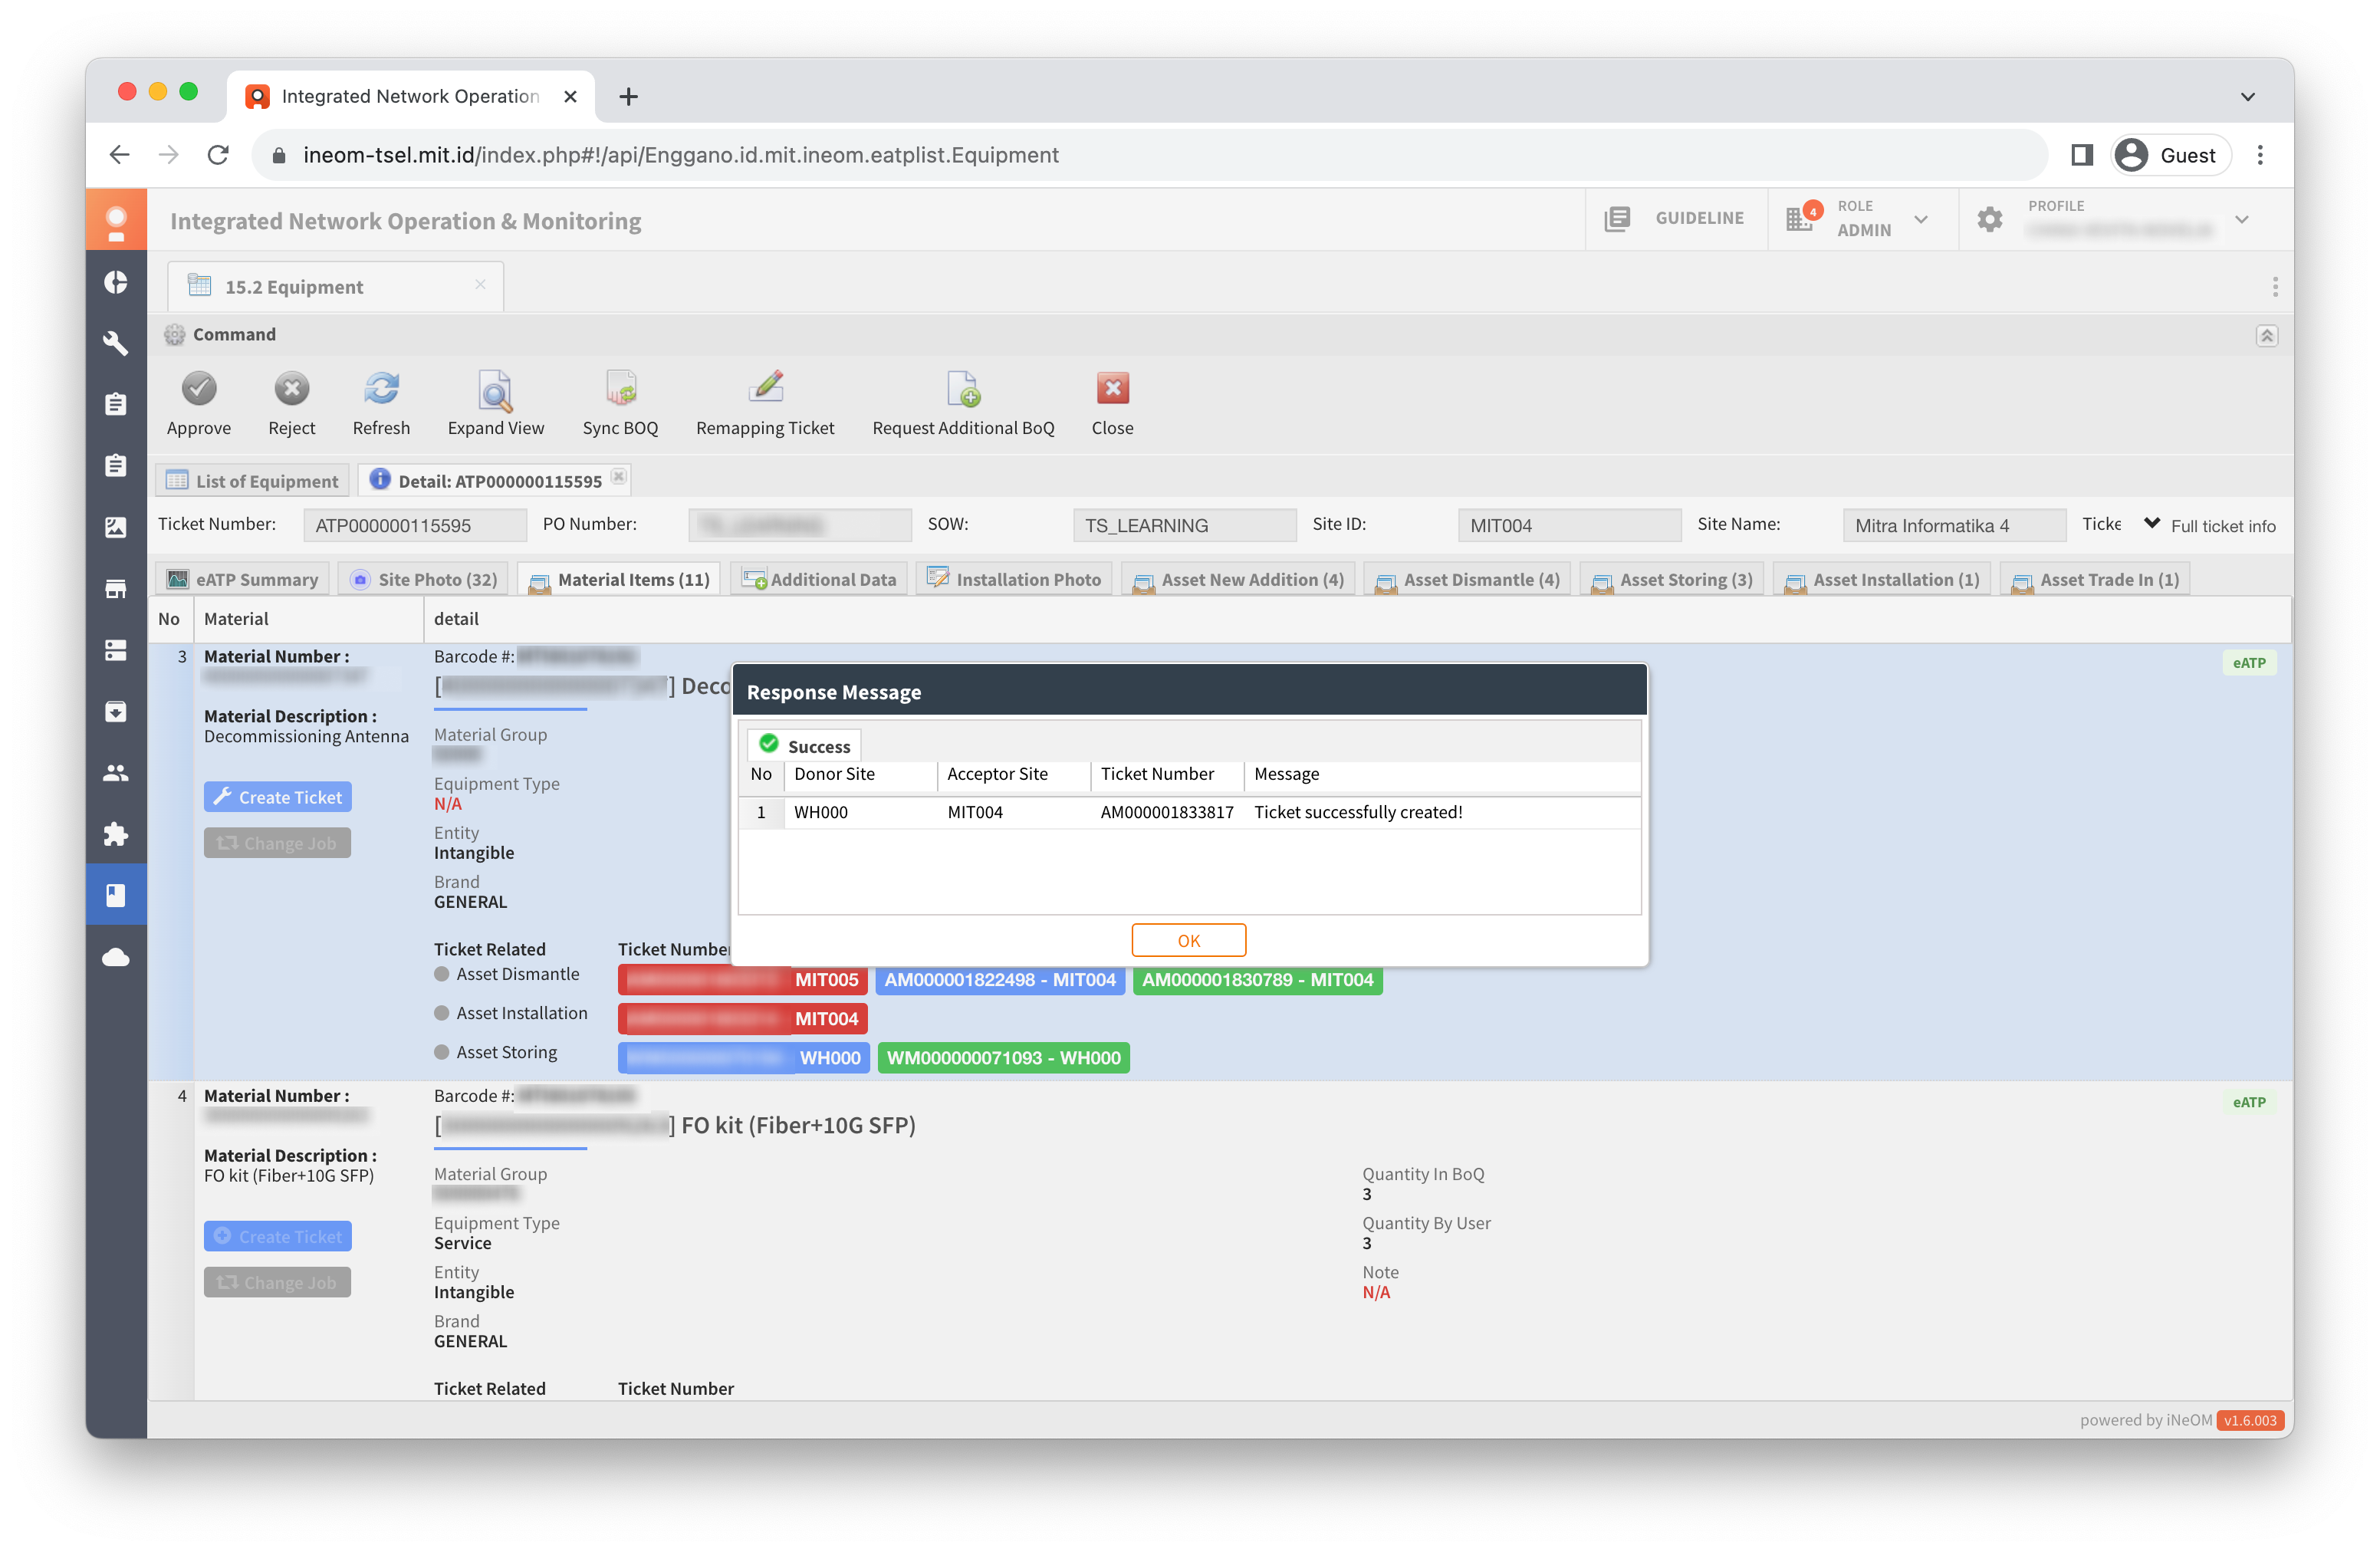
Task: Close the Detail ATP000000115595 tab
Action: tap(619, 477)
